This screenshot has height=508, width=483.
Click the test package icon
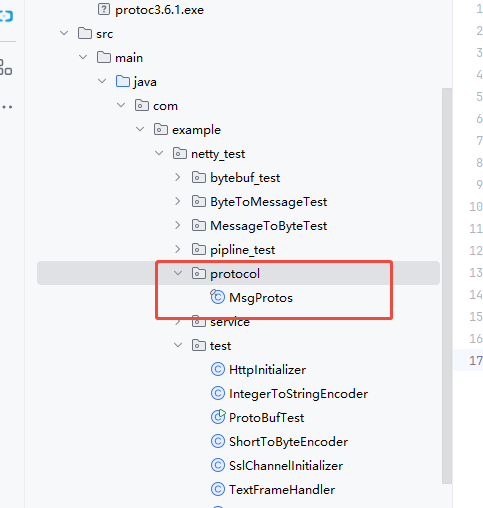199,345
